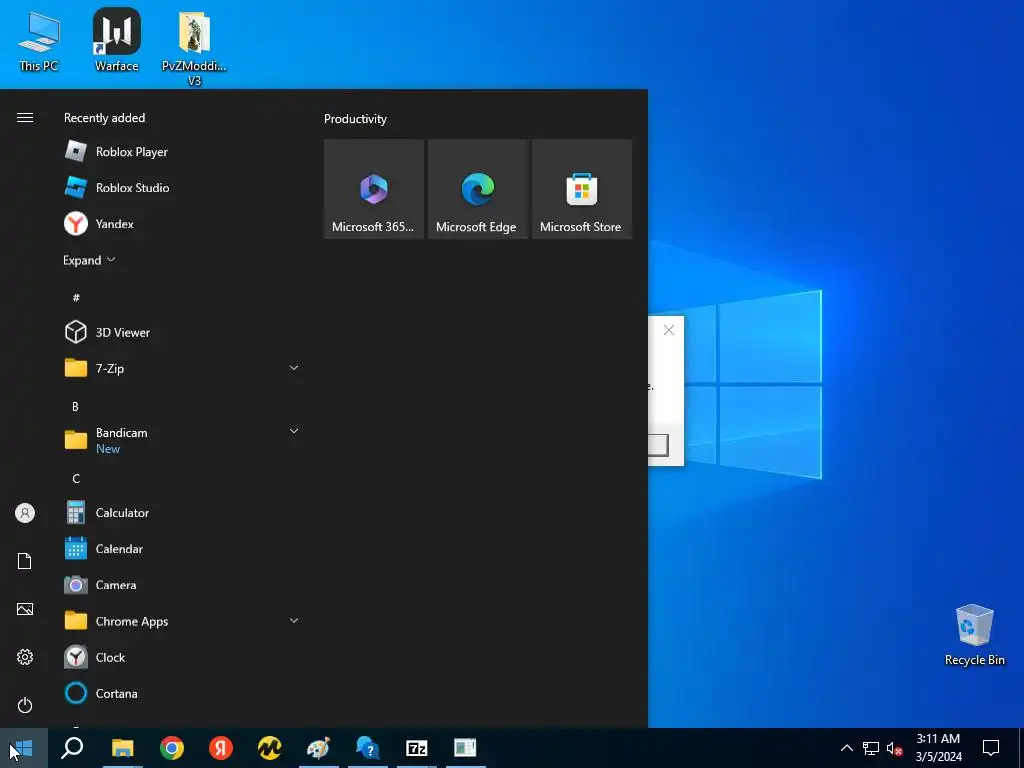Open the Microsoft Edge tile
The height and width of the screenshot is (768, 1024).
click(x=477, y=189)
